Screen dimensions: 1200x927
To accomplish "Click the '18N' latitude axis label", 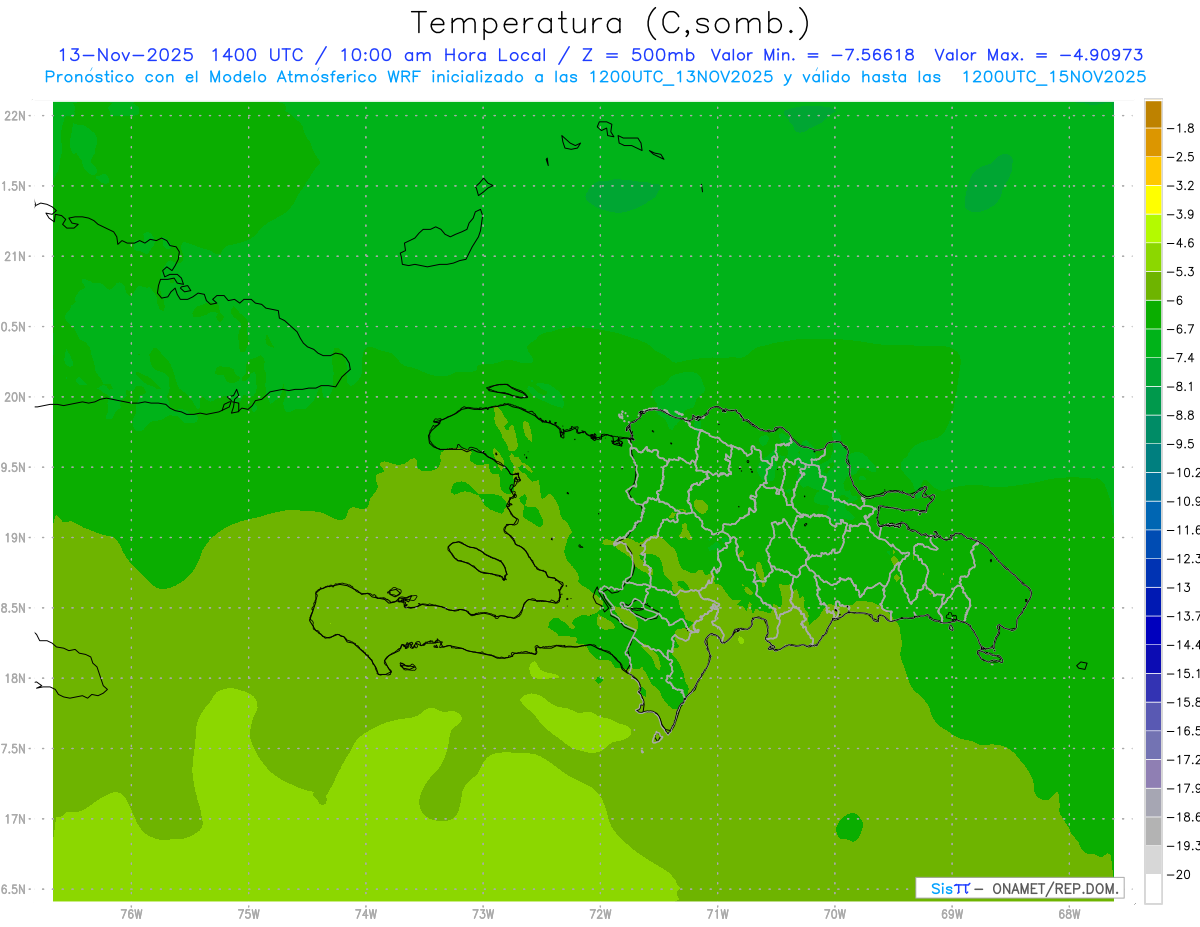I will [15, 678].
